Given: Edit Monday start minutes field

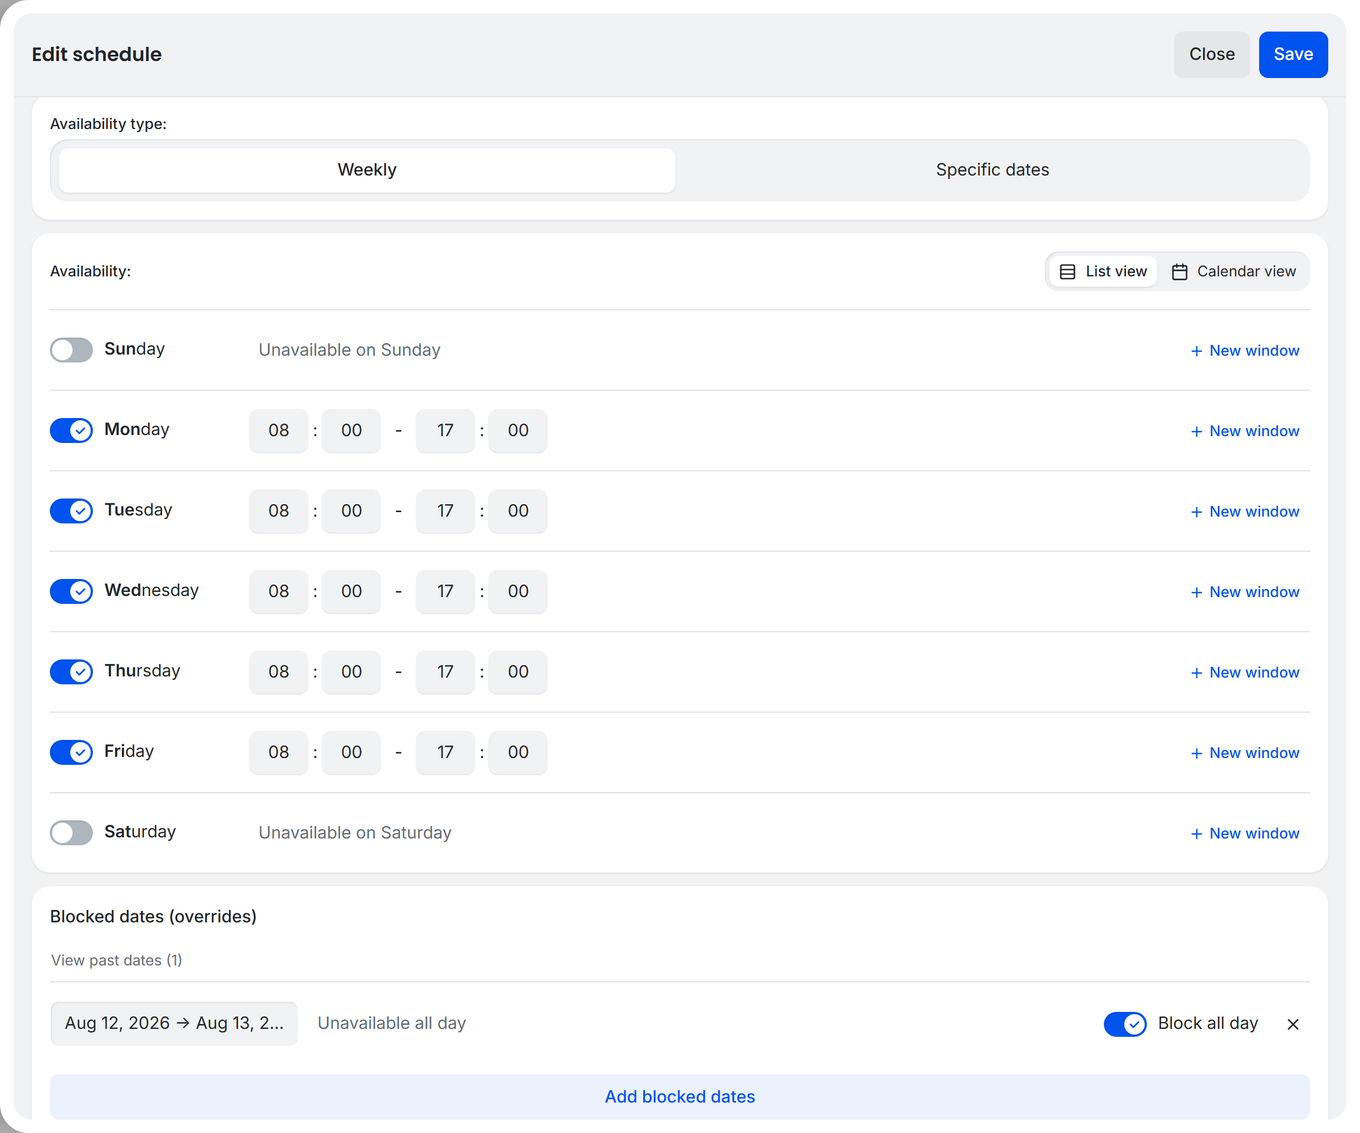Looking at the screenshot, I should (x=351, y=431).
